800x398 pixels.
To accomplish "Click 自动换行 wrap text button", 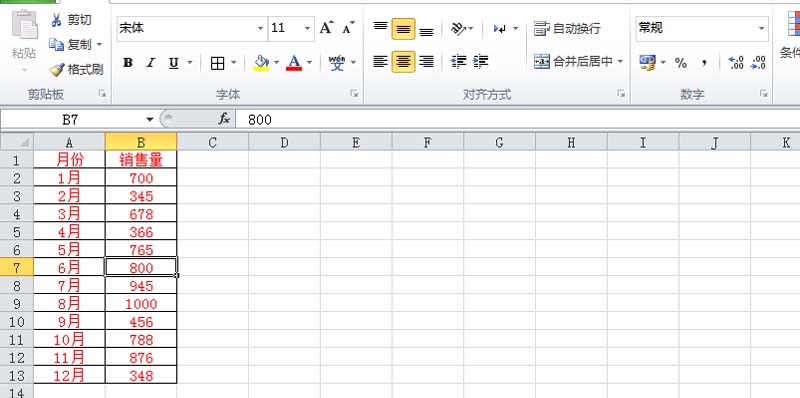I will (567, 29).
